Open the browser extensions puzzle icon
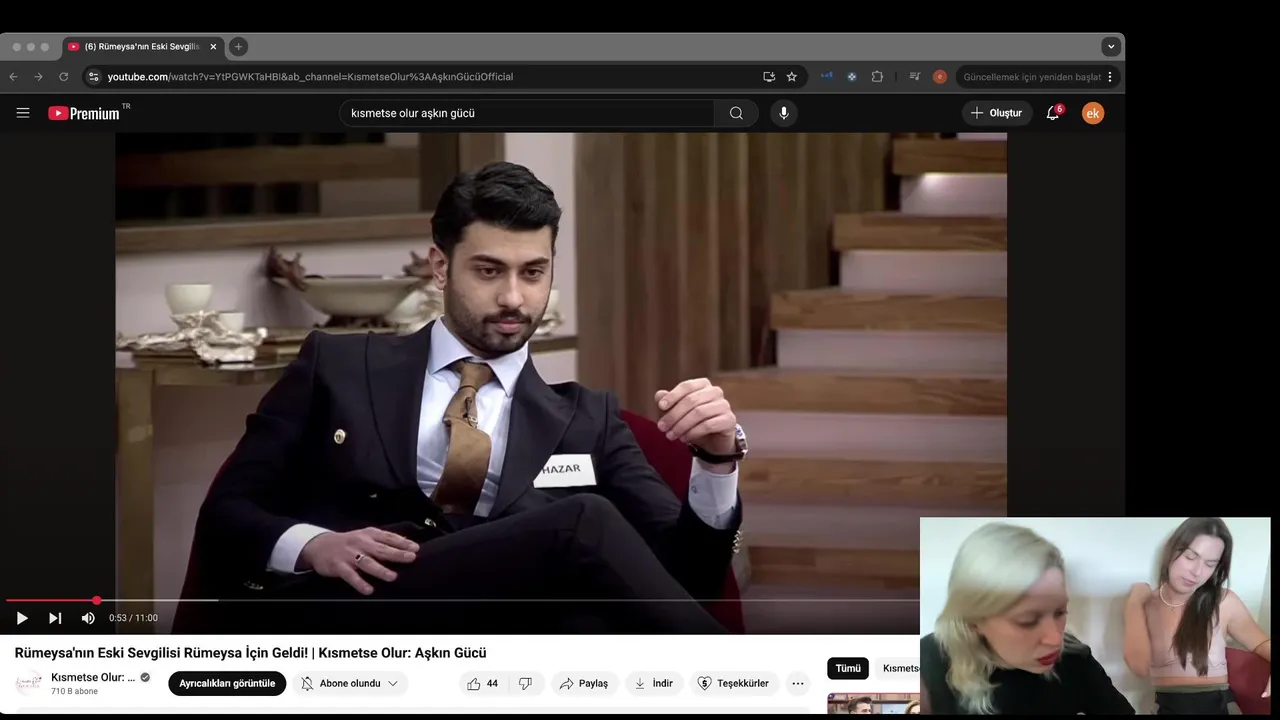1280x720 pixels. pyautogui.click(x=877, y=76)
